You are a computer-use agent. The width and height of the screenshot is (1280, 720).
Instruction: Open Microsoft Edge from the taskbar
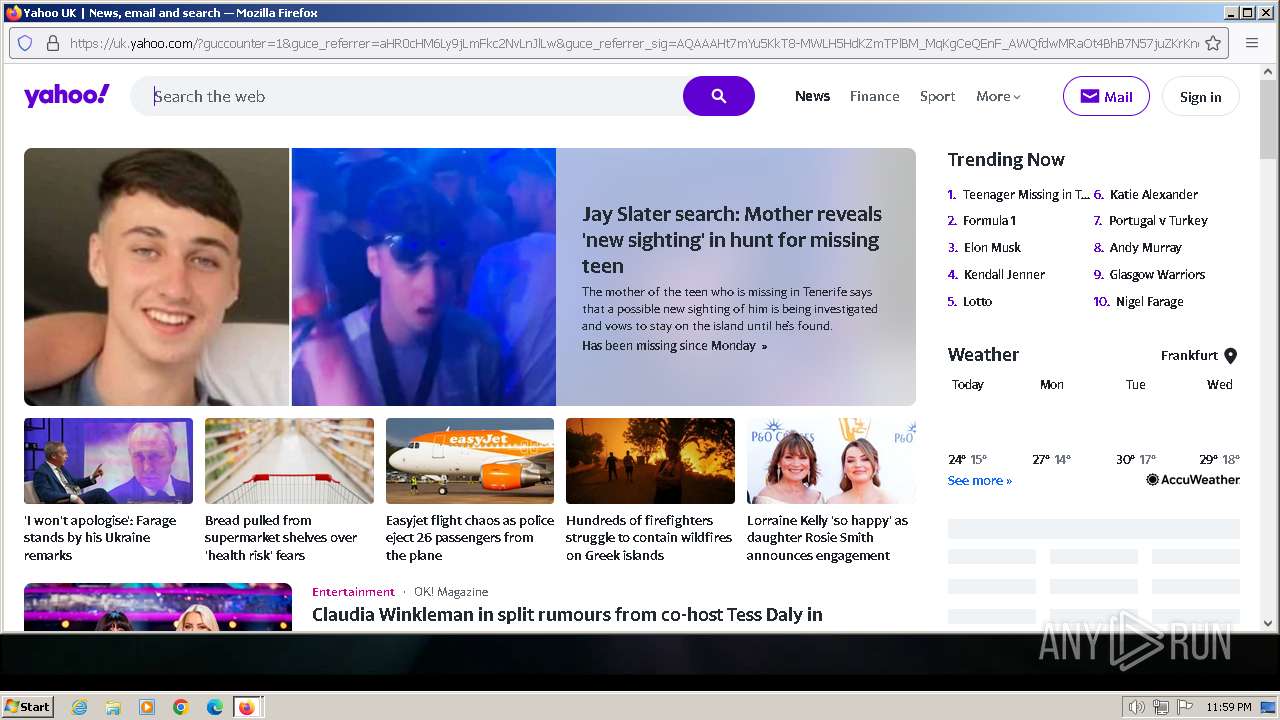214,707
